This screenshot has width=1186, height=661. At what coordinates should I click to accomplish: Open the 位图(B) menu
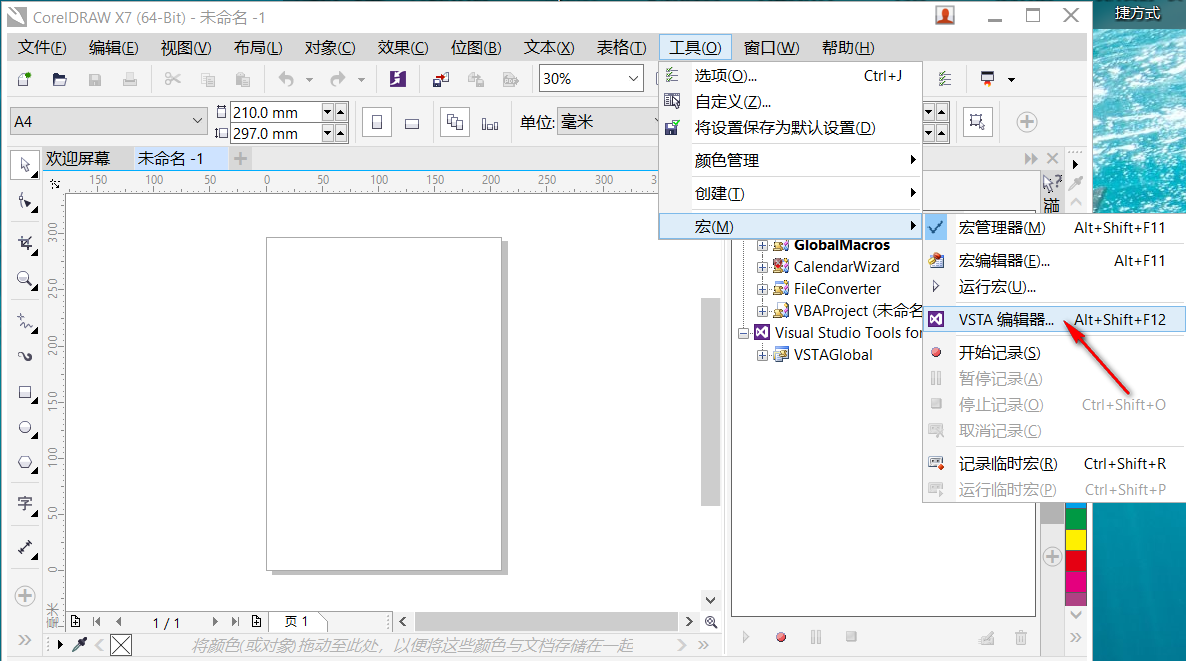pyautogui.click(x=476, y=48)
